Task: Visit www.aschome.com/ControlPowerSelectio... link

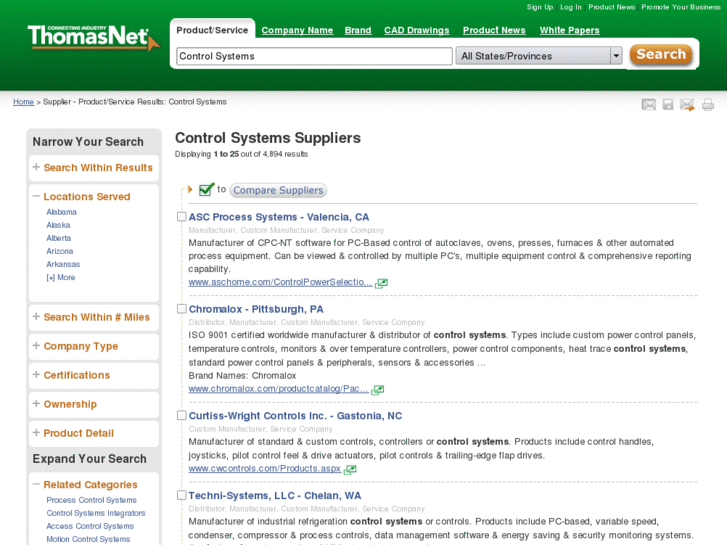Action: [280, 282]
